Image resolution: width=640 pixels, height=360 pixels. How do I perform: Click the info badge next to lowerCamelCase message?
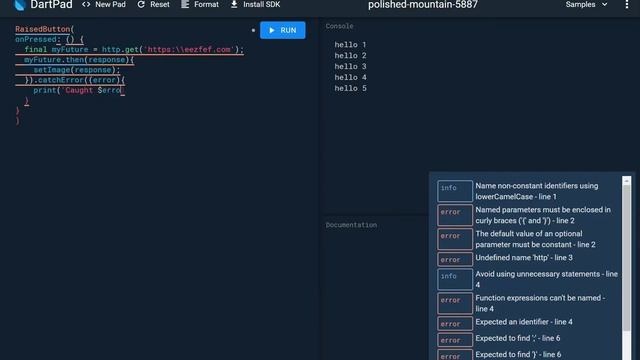tap(455, 191)
